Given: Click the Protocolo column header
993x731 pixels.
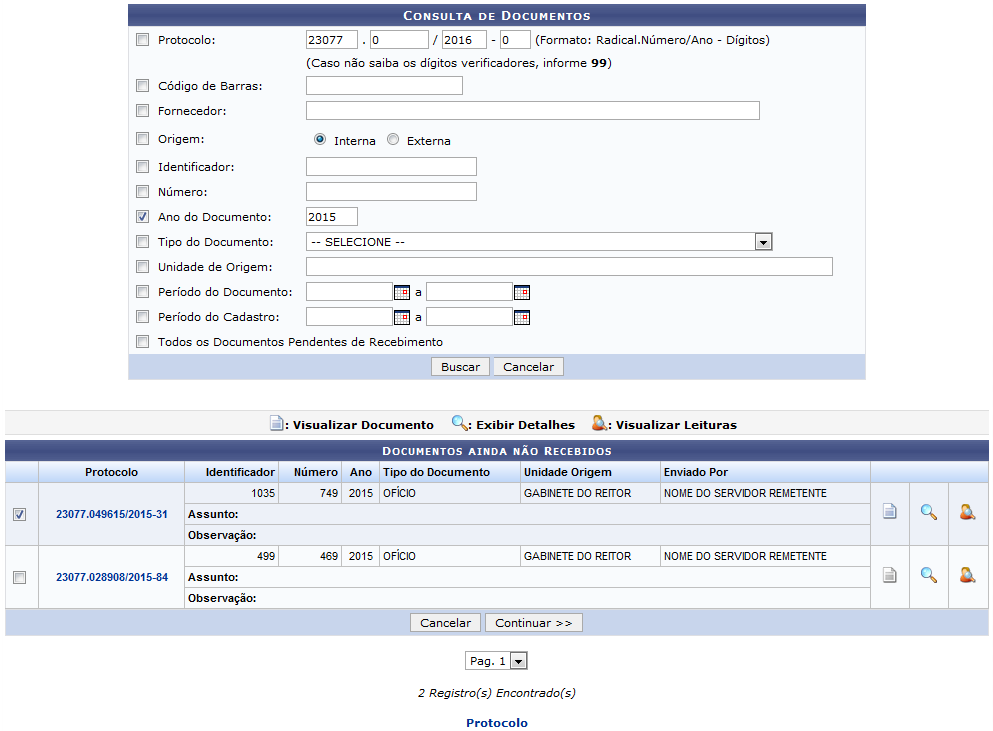Looking at the screenshot, I should coord(111,472).
